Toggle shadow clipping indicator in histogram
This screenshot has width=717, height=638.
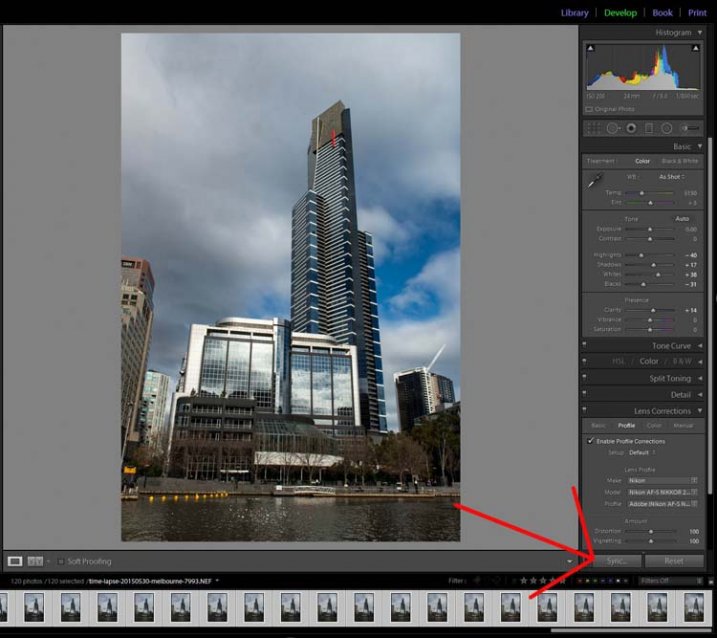tap(590, 48)
